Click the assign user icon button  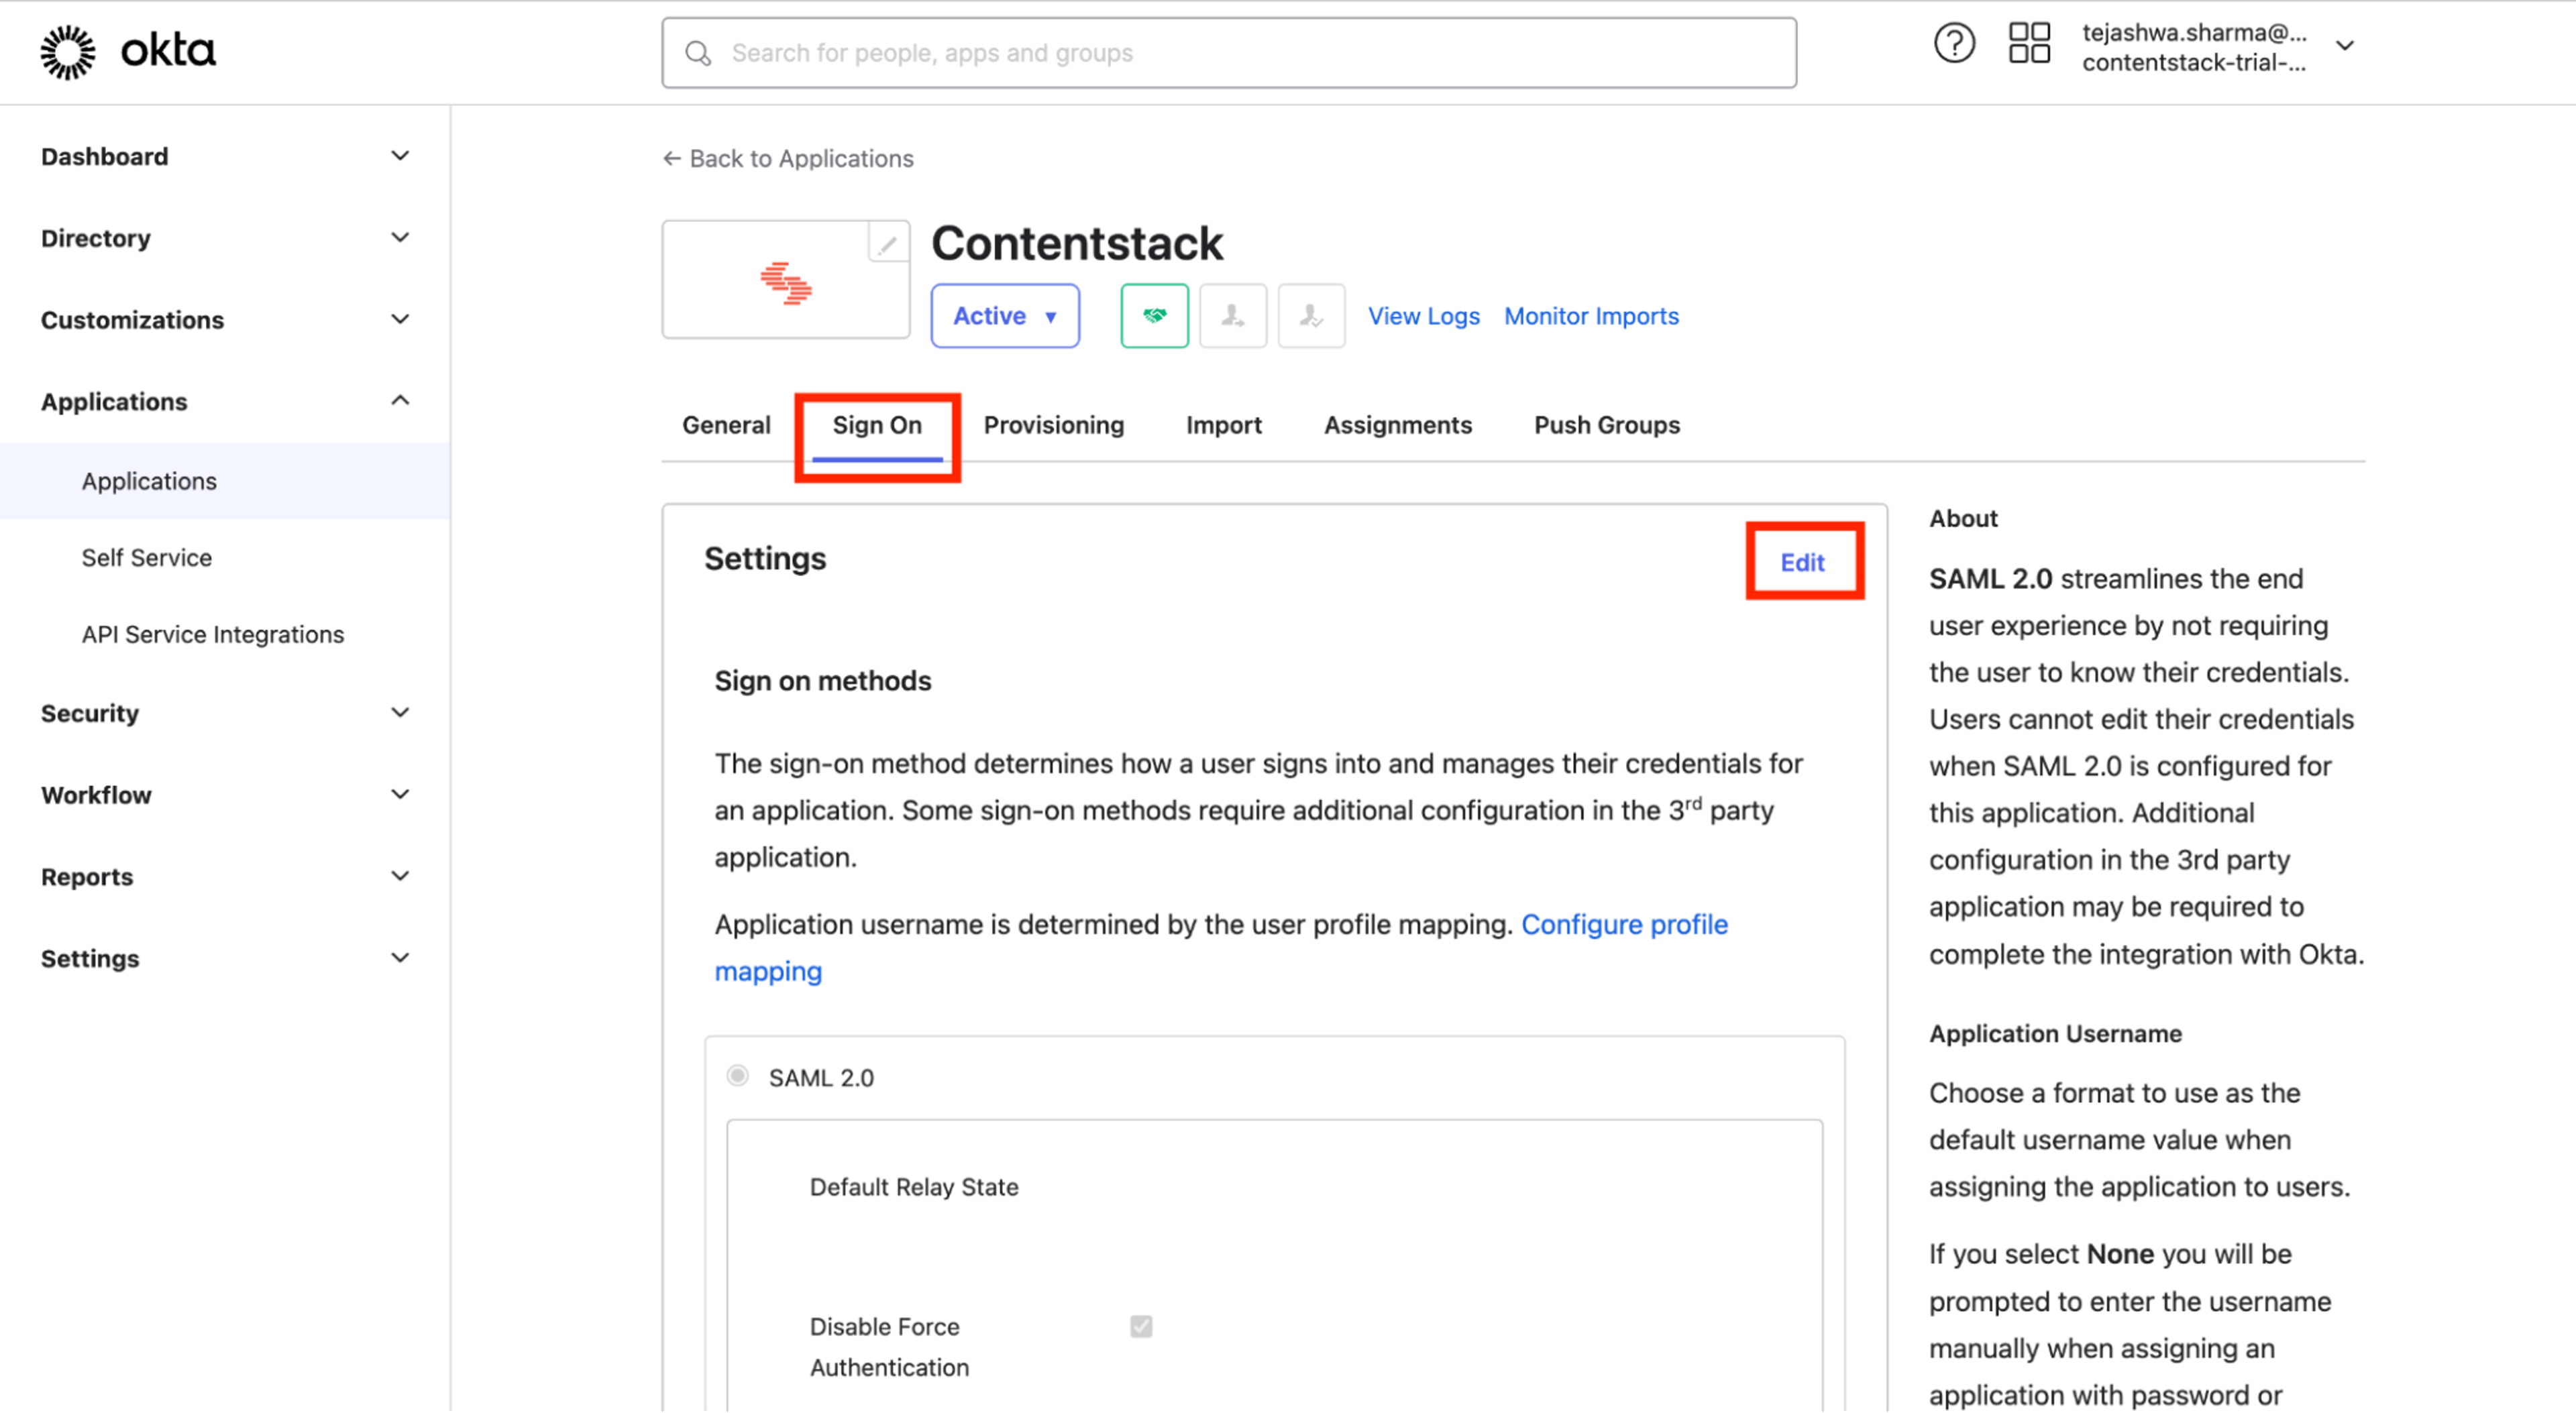tap(1232, 316)
